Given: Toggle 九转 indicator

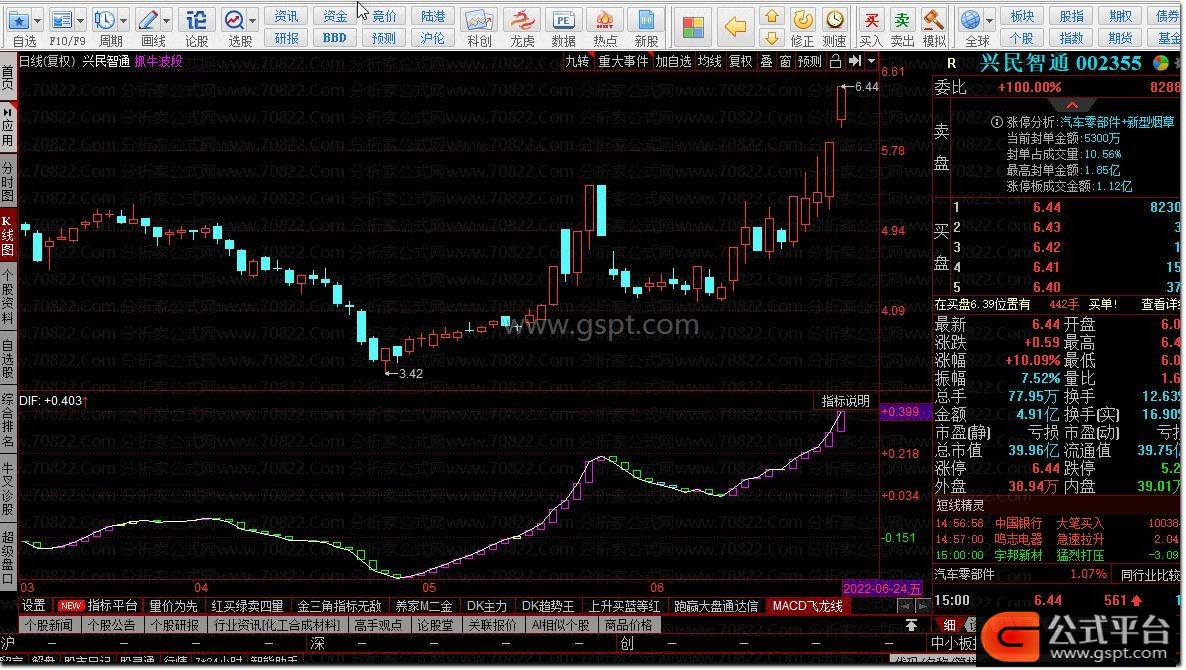Looking at the screenshot, I should click(x=577, y=61).
